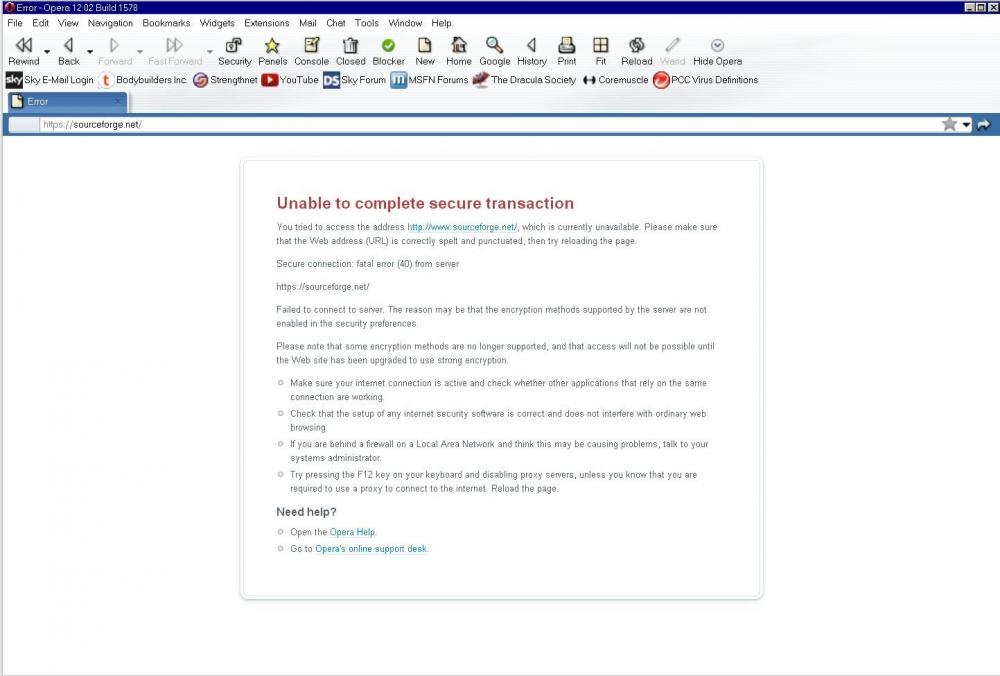The image size is (1000, 676).
Task: Click the bookmark star in address bar
Action: click(949, 124)
